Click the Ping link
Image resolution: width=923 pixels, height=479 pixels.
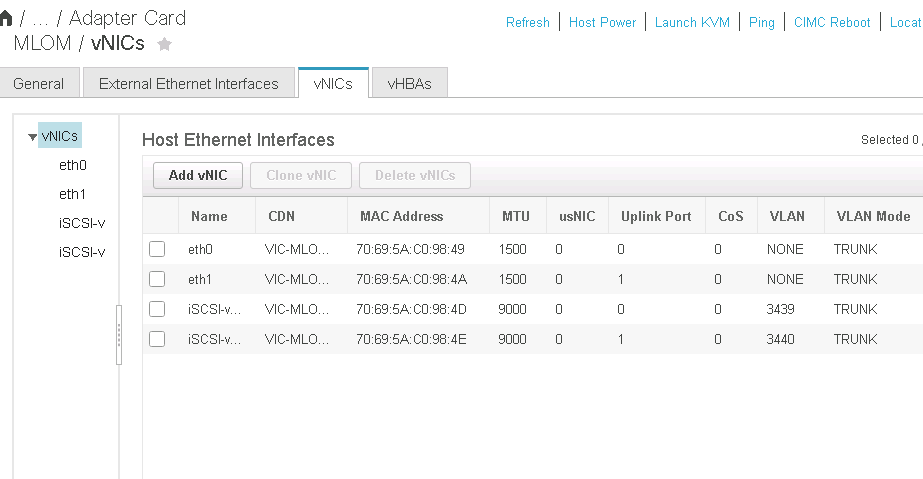(x=762, y=22)
